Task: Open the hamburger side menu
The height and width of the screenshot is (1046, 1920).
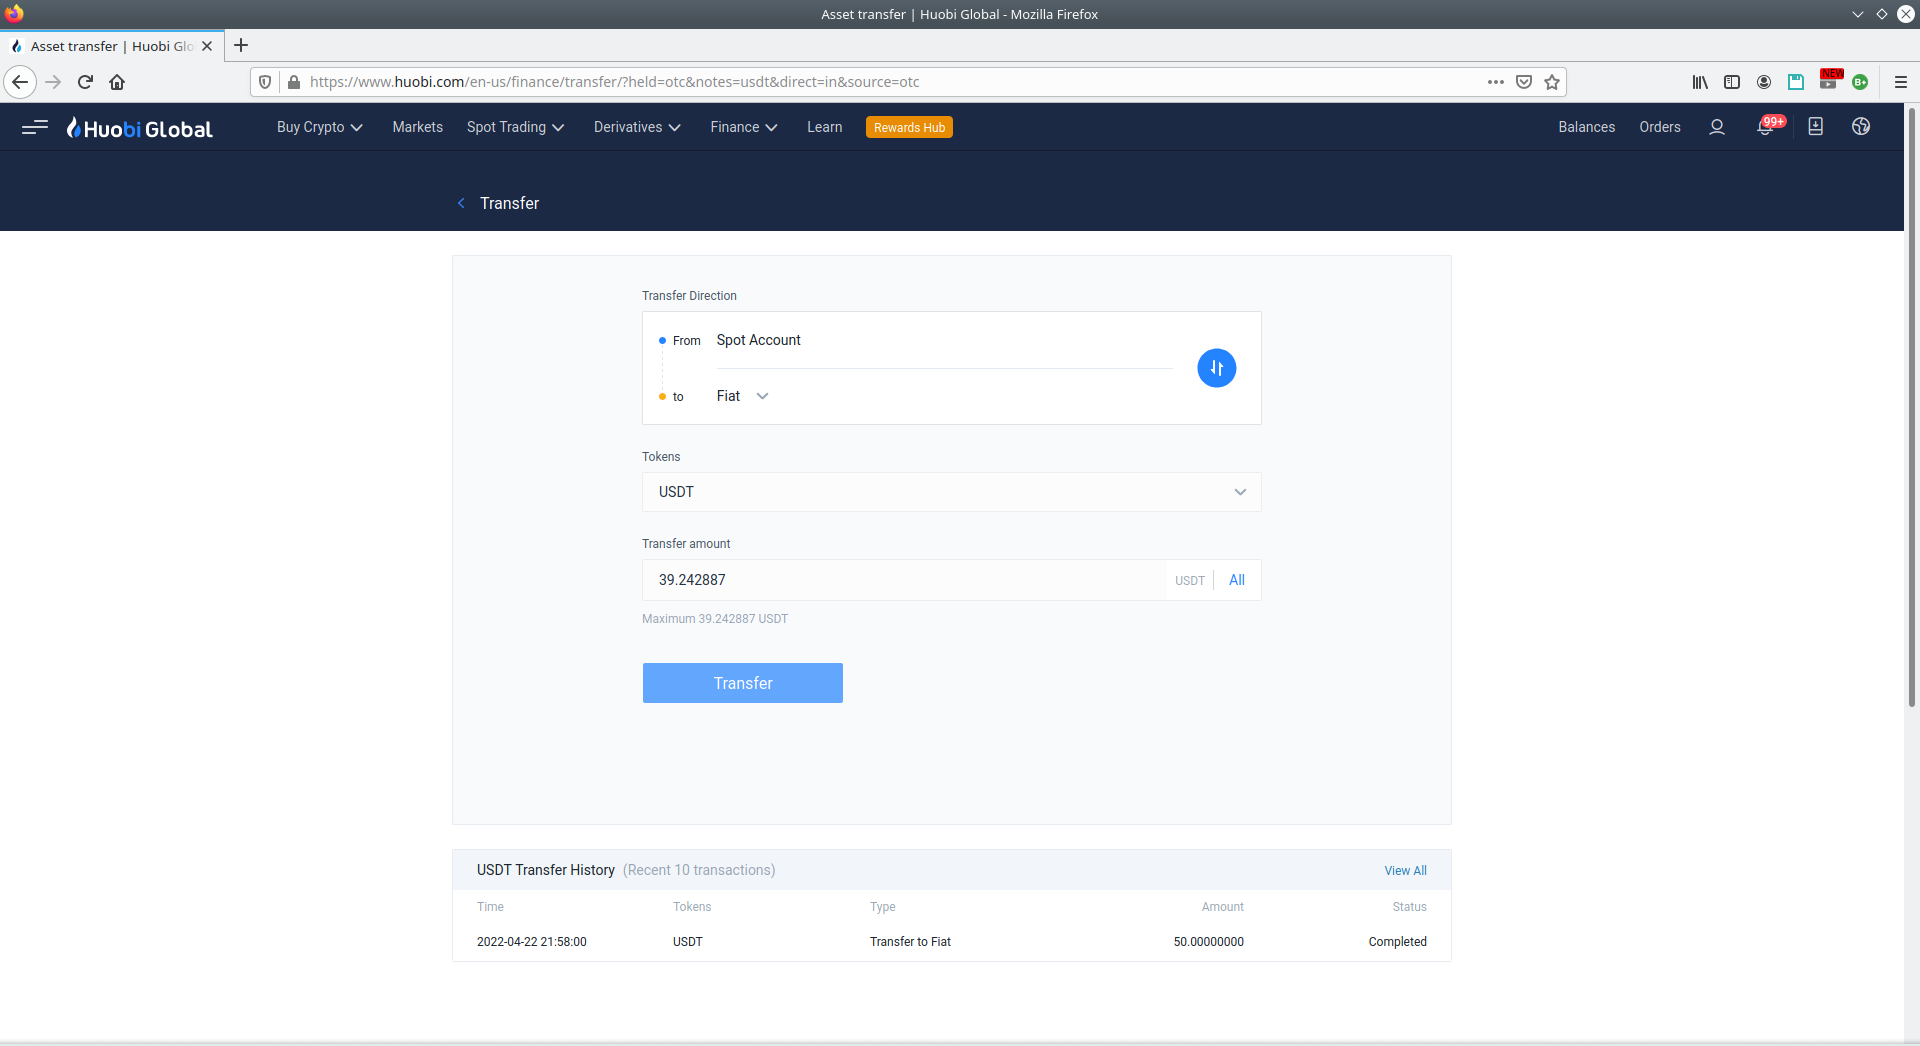Action: (x=35, y=127)
